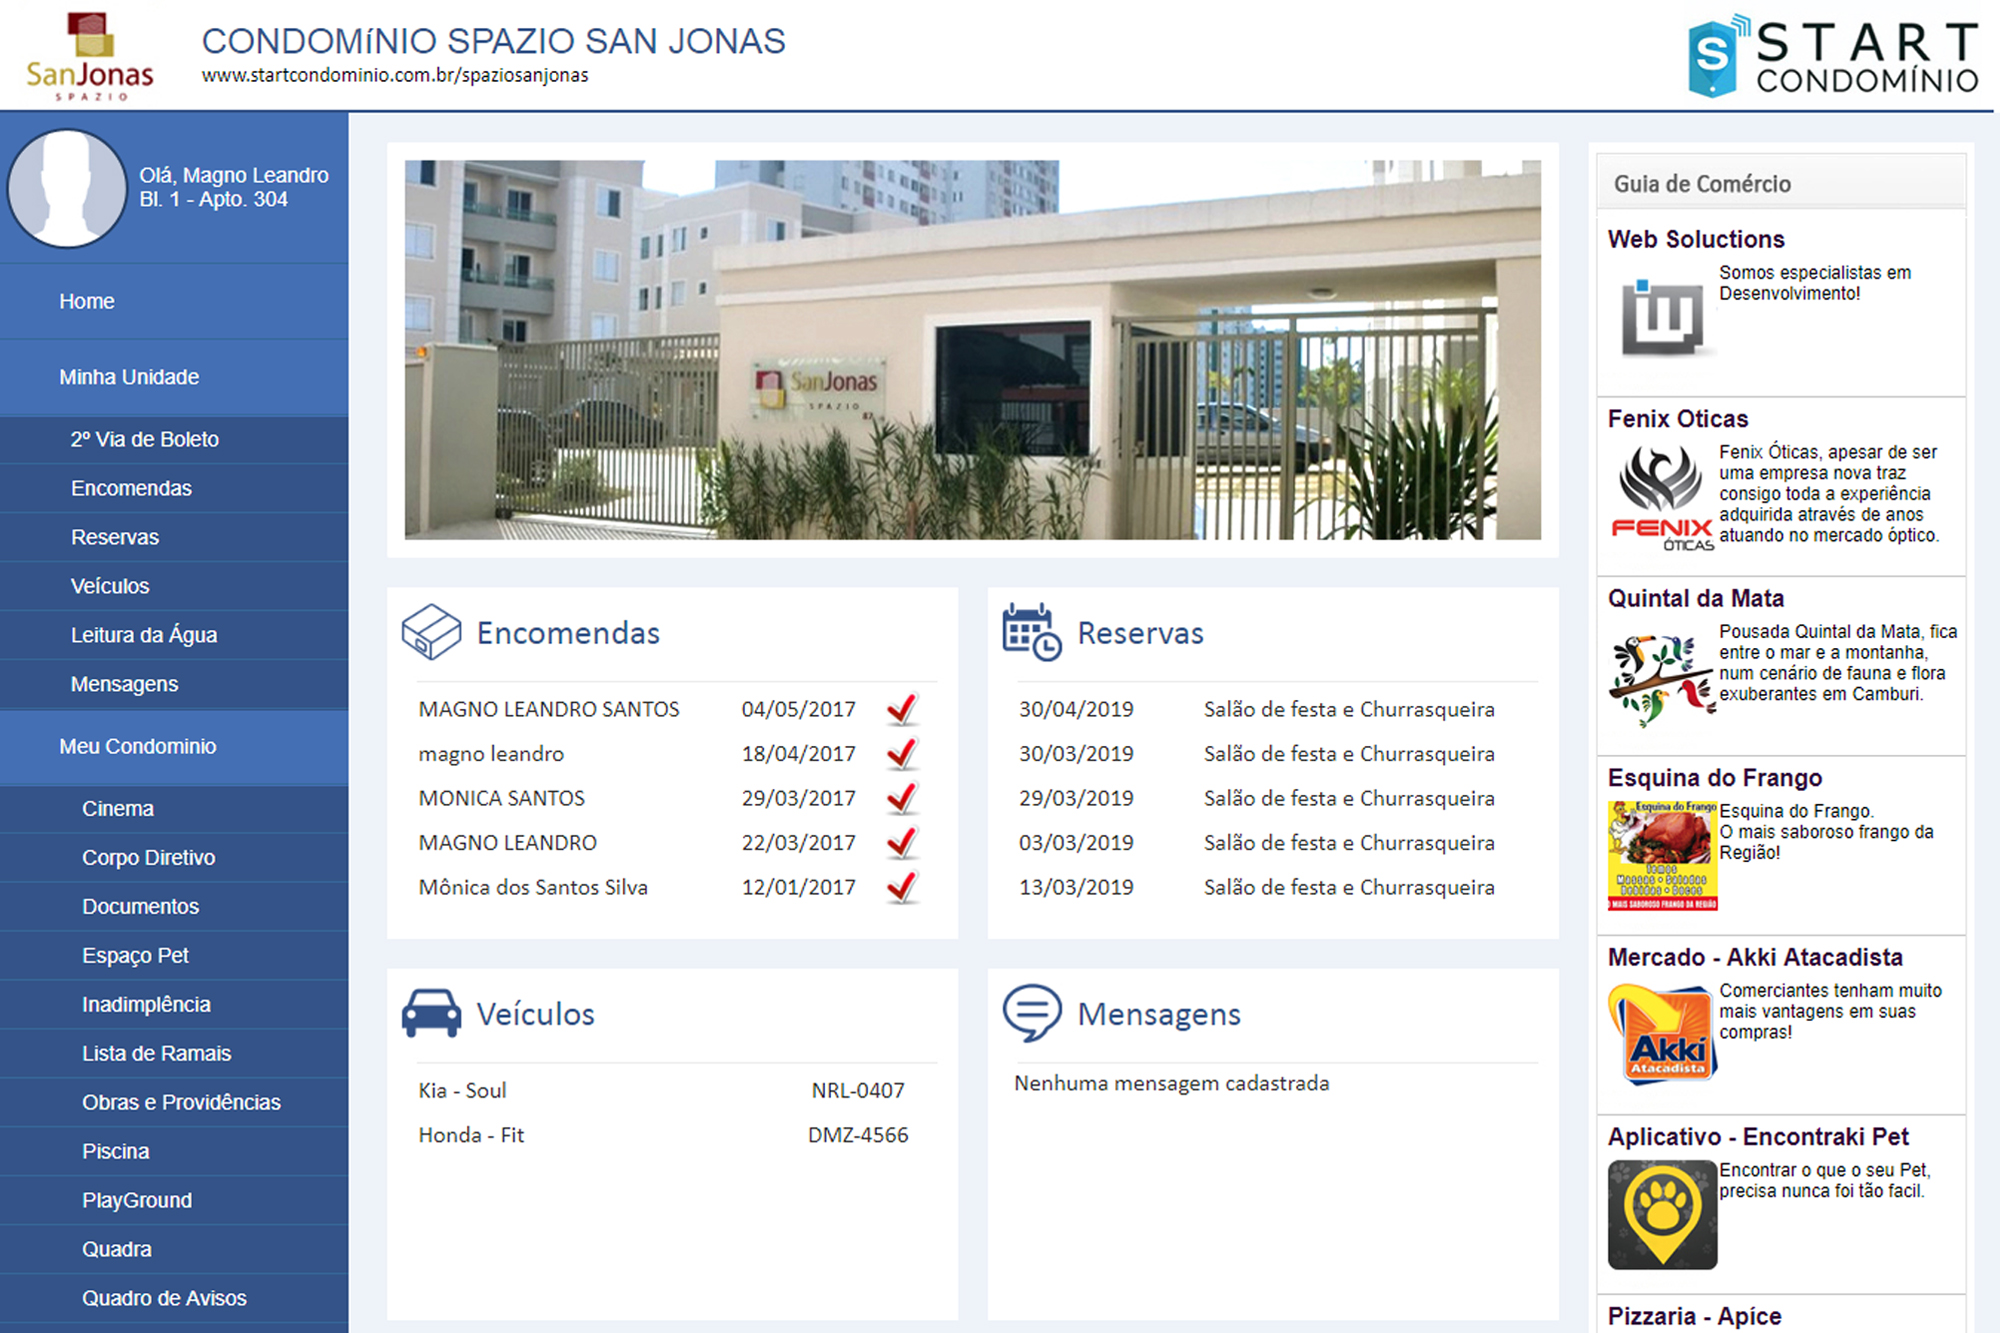Click checkmark for the 04/05/2017 package
Screen dimensions: 2000x1333
pos(902,709)
